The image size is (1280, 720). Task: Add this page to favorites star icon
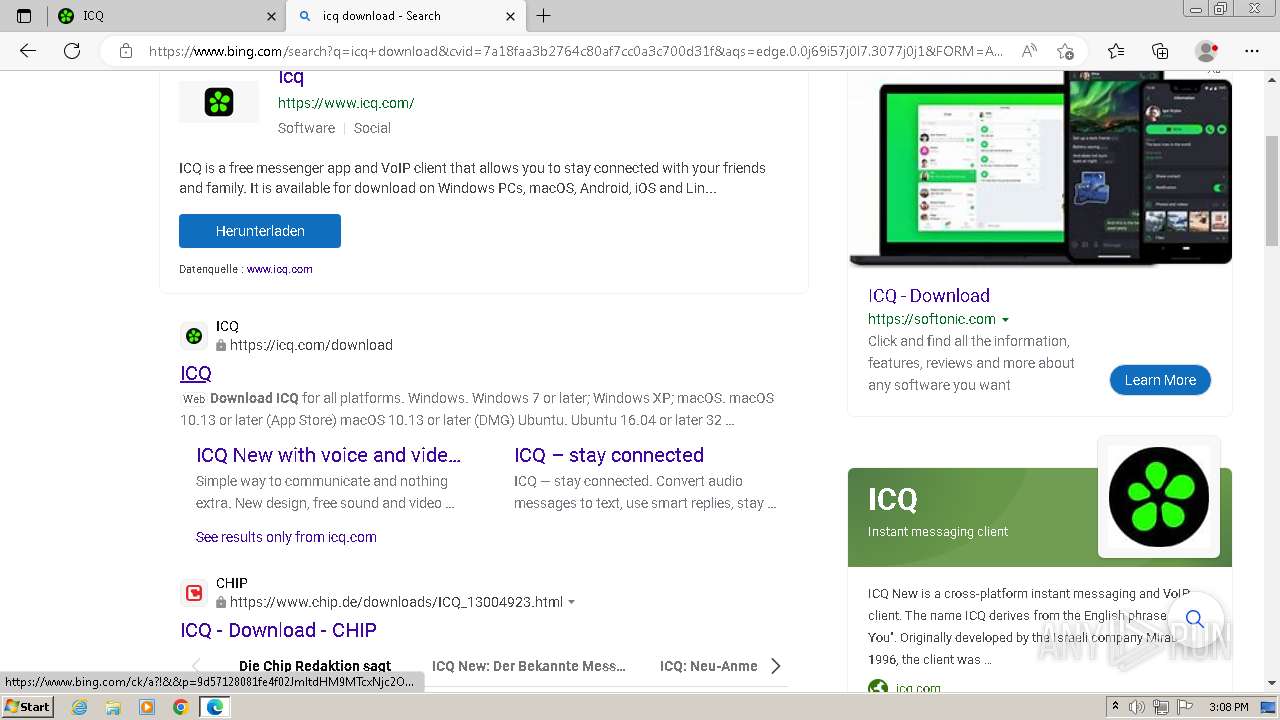1065,51
